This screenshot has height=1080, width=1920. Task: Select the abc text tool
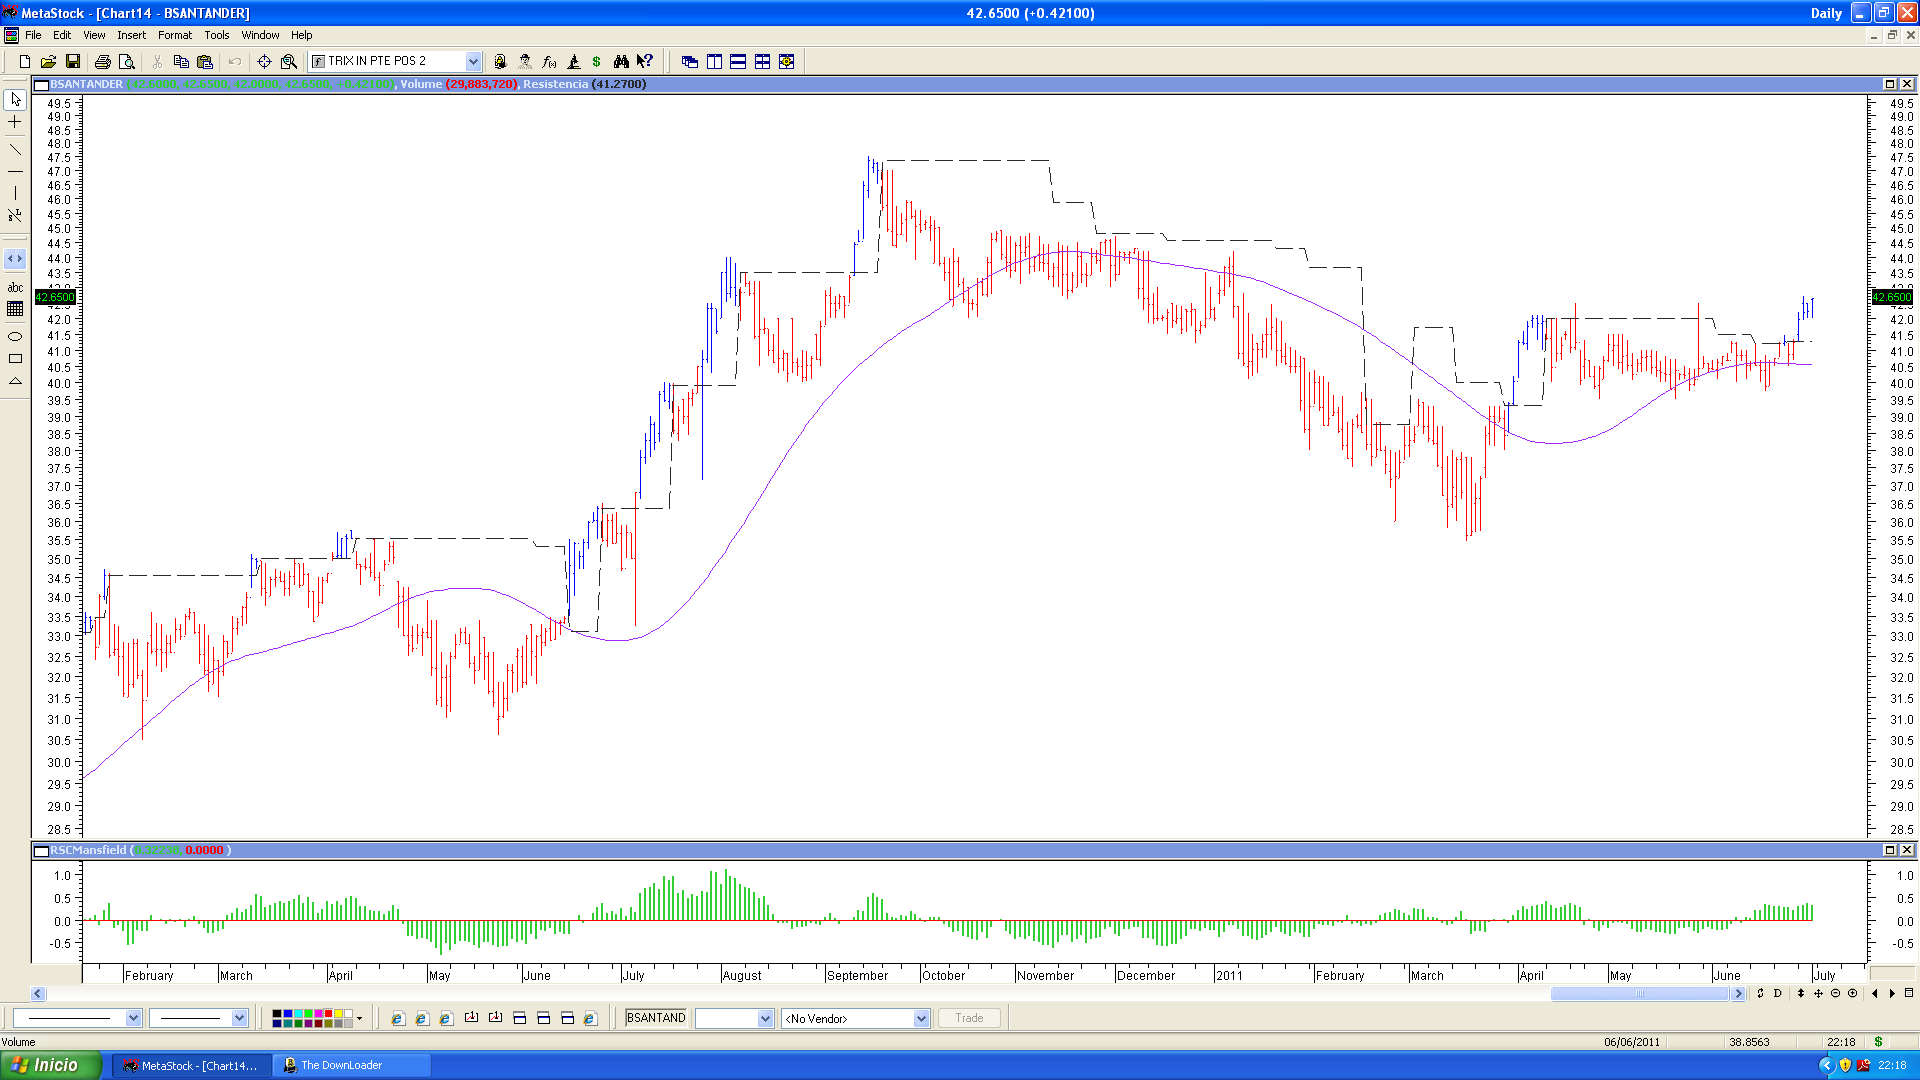pyautogui.click(x=15, y=287)
